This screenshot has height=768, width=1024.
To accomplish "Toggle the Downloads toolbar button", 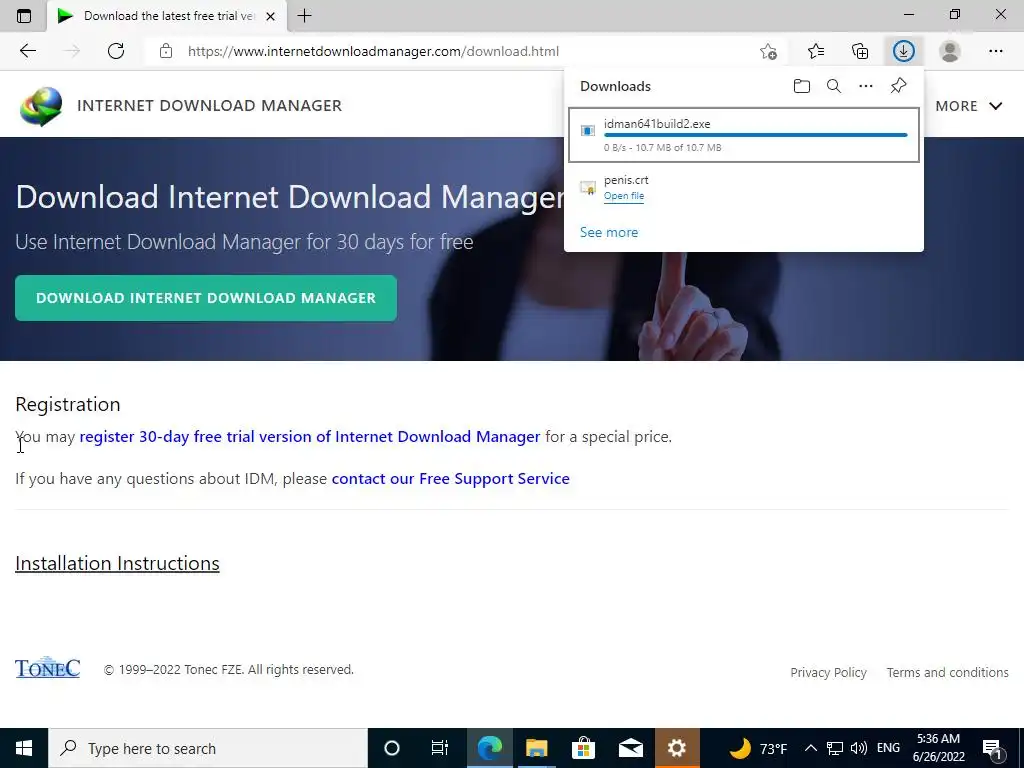I will coord(904,51).
